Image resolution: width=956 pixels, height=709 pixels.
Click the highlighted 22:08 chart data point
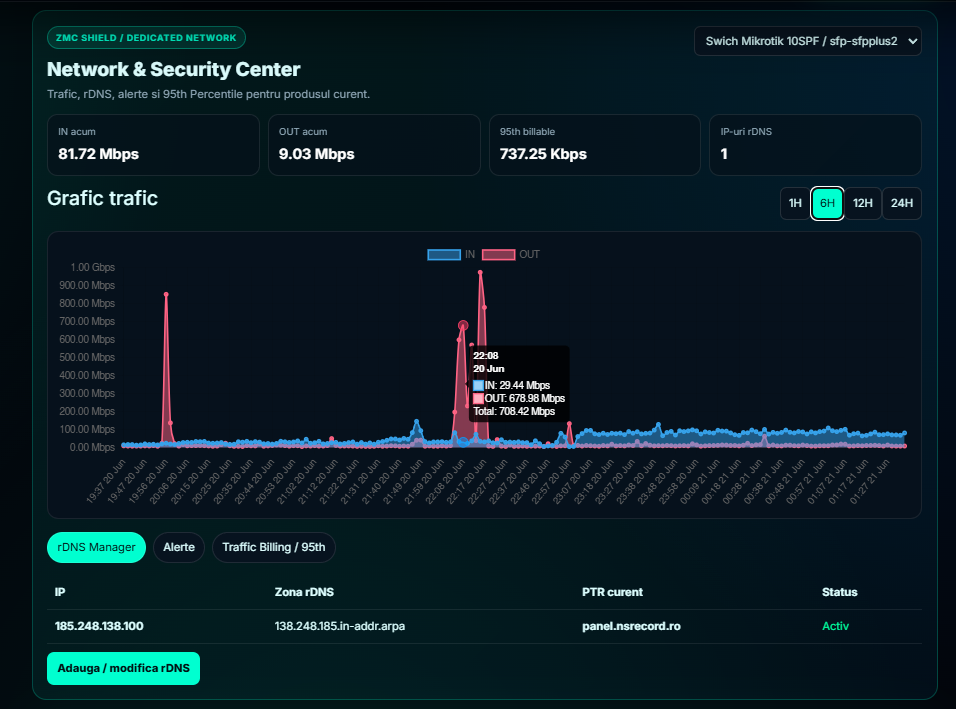[x=463, y=326]
